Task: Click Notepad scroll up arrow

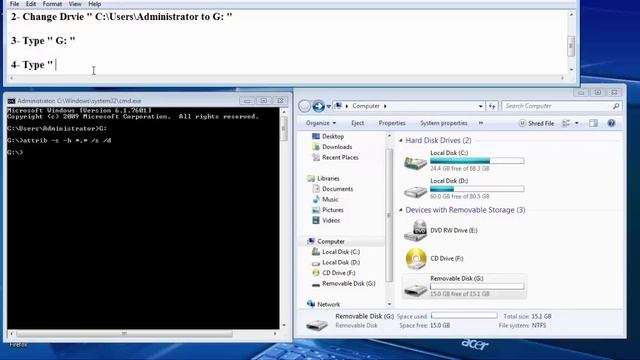Action: [x=571, y=15]
